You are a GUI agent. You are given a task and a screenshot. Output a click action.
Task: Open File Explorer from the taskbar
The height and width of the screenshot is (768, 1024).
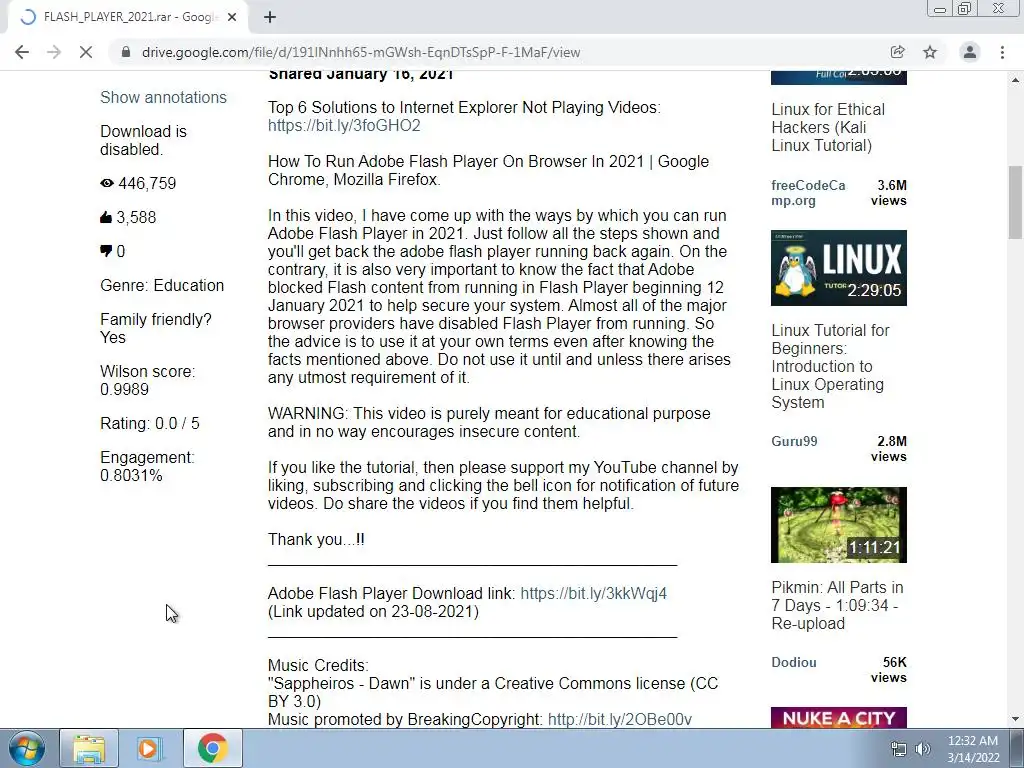89,748
